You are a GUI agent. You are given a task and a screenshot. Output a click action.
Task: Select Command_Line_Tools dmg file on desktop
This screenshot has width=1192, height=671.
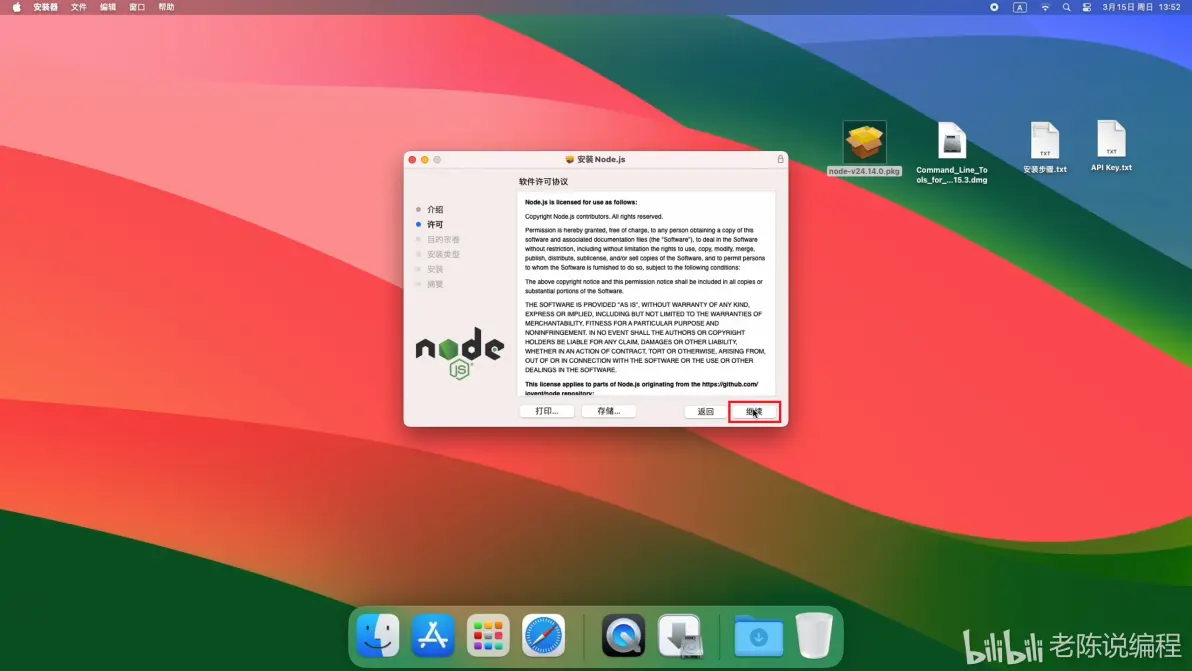pos(952,153)
